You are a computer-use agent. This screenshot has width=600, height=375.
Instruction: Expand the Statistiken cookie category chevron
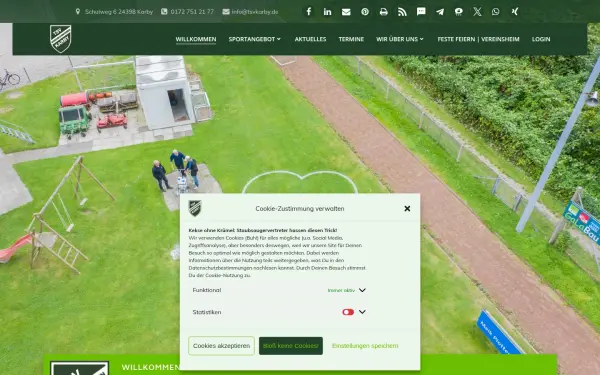[x=362, y=312]
